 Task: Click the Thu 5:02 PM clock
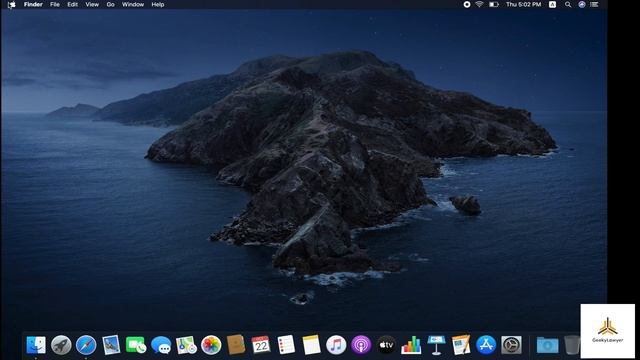tap(524, 4)
